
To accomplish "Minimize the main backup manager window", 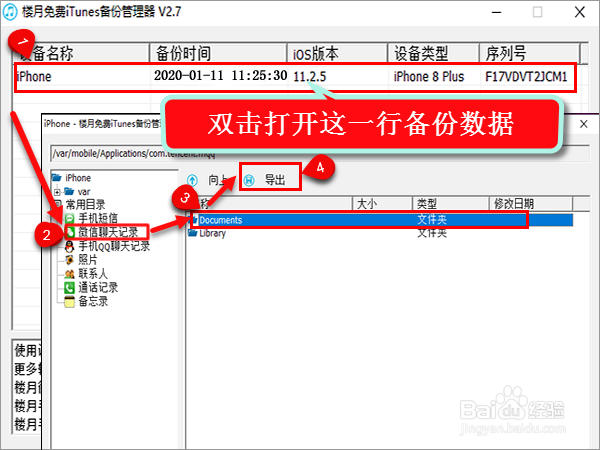I will (497, 12).
